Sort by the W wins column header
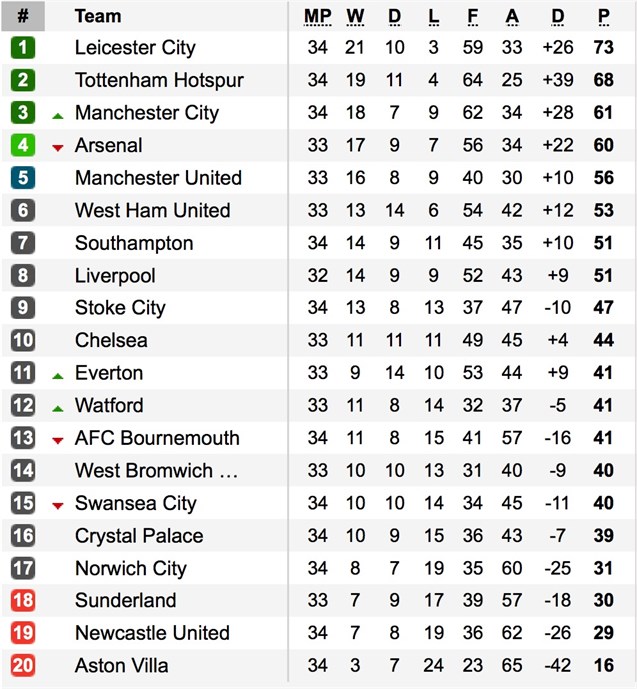637x689 pixels. [x=355, y=17]
